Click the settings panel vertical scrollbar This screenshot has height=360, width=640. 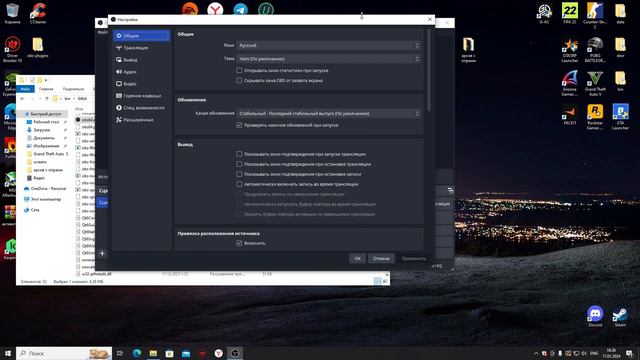(x=429, y=70)
